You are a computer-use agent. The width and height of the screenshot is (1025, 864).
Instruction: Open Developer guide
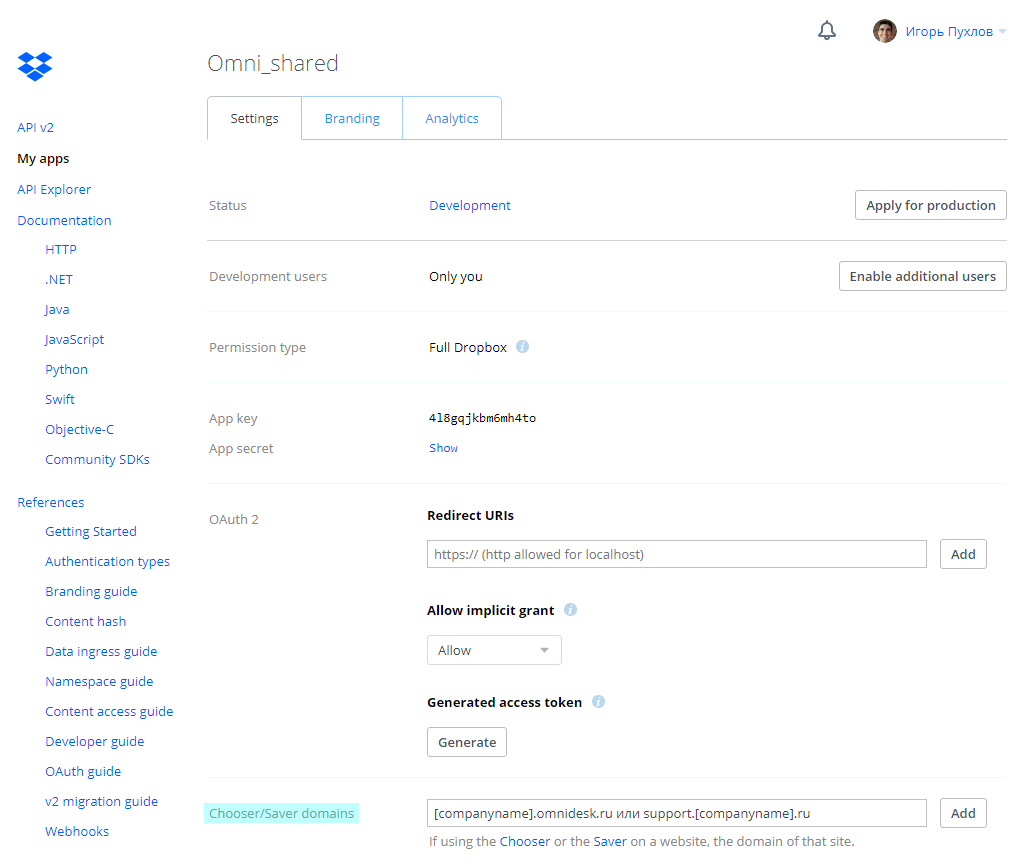coord(95,742)
